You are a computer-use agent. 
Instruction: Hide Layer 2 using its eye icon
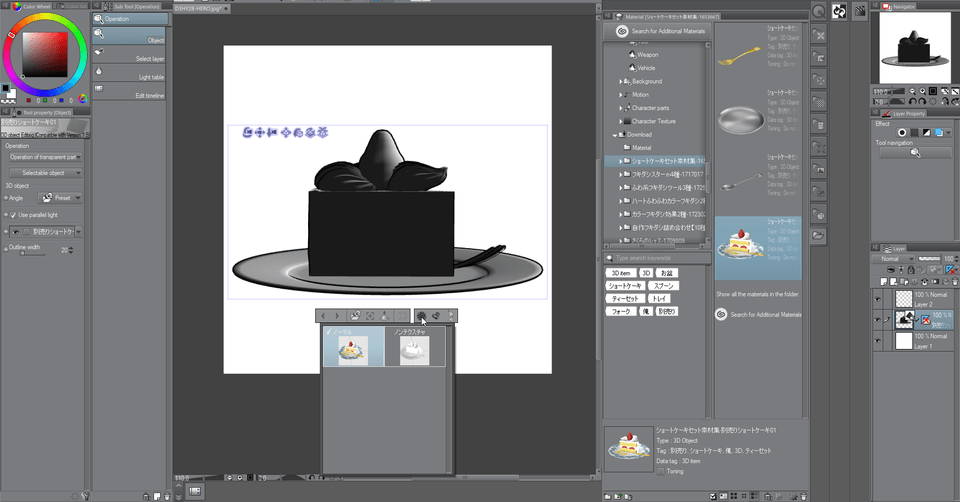(x=879, y=298)
